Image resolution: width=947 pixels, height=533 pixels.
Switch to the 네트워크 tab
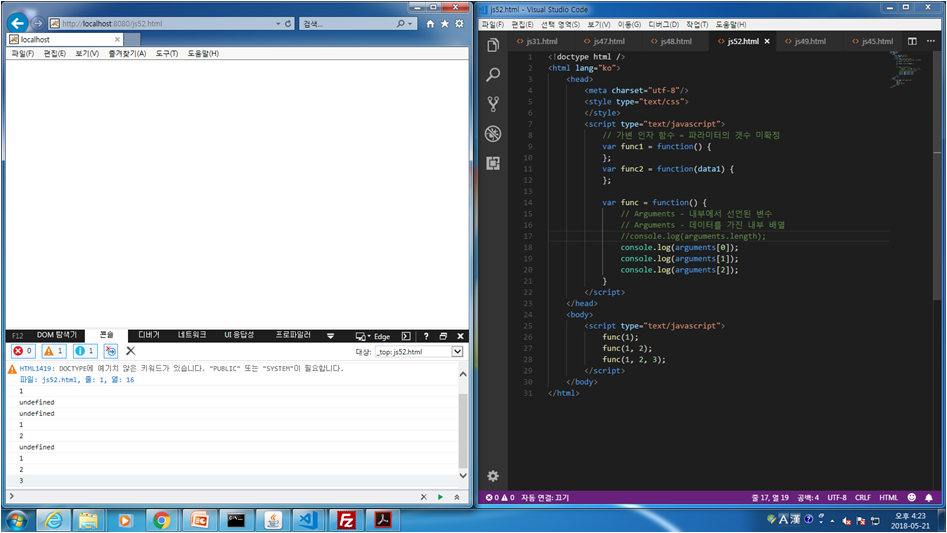tap(191, 335)
